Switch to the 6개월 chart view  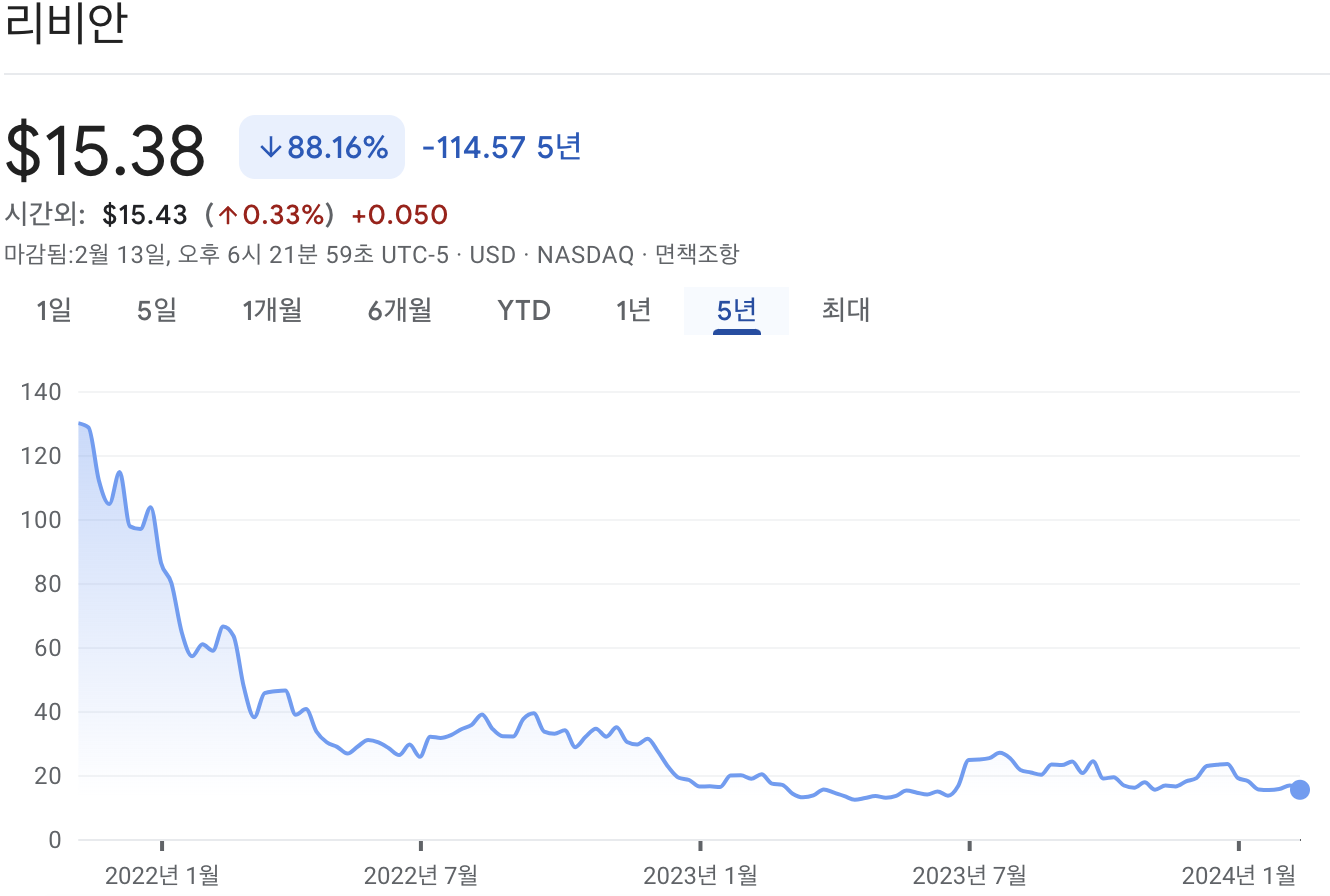398,311
